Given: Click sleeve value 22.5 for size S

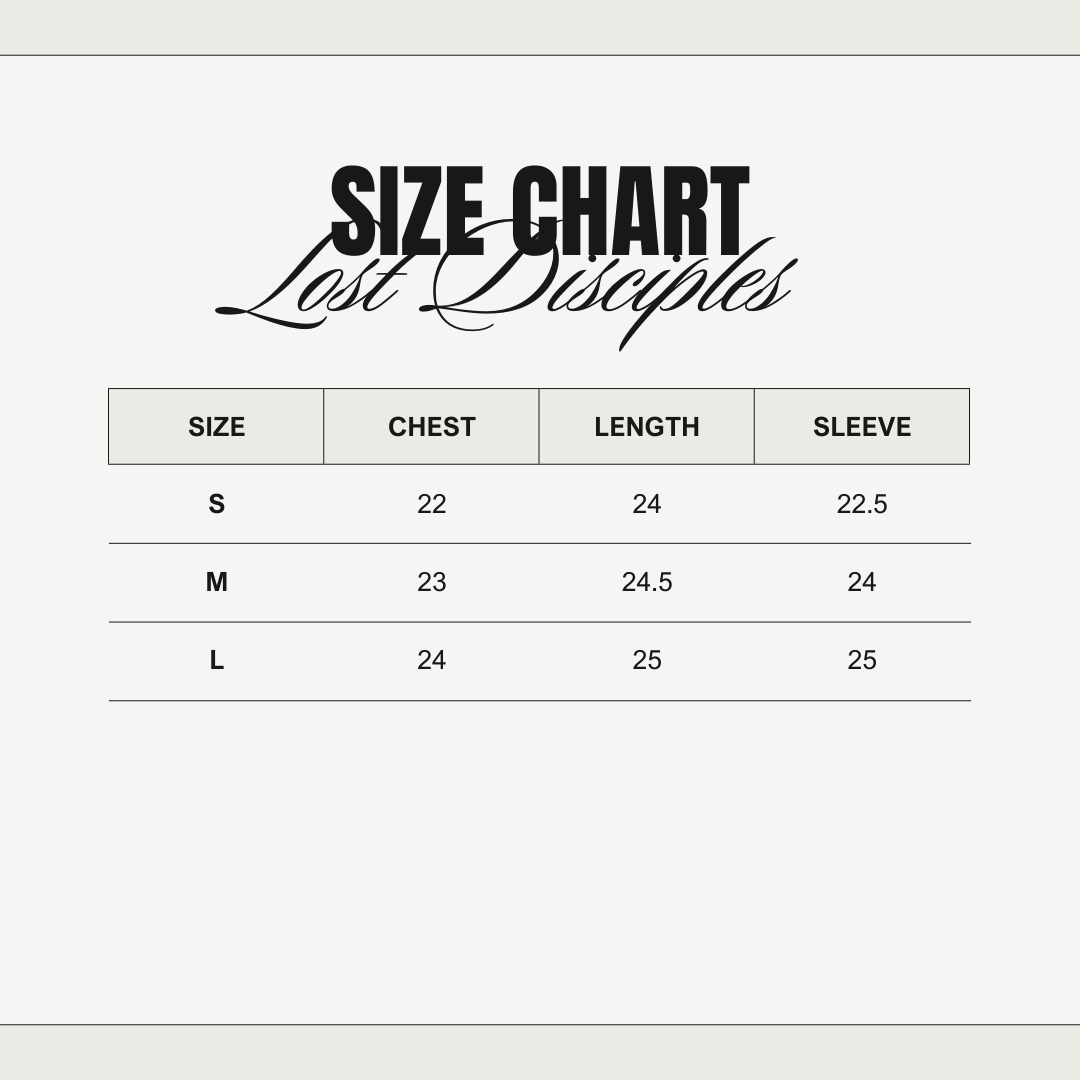Looking at the screenshot, I should point(862,504).
